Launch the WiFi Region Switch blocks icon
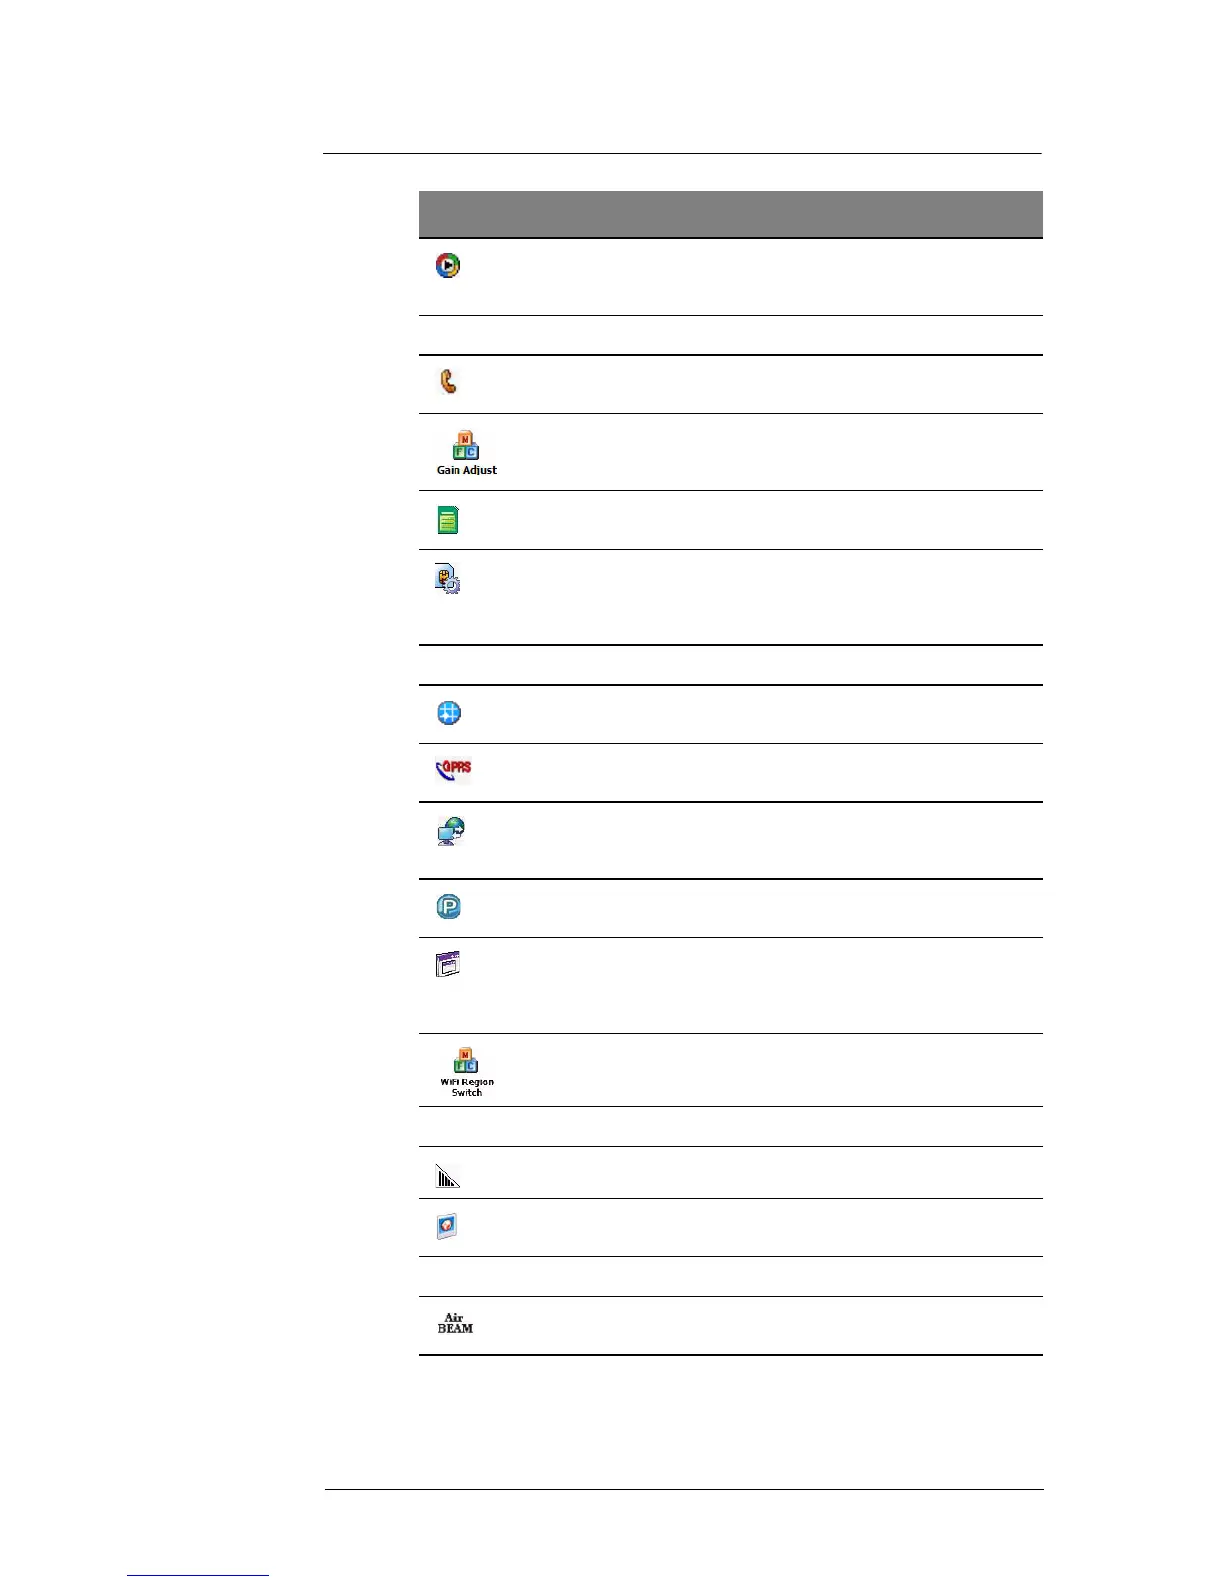Image resolution: width=1224 pixels, height=1584 pixels. pos(466,1060)
